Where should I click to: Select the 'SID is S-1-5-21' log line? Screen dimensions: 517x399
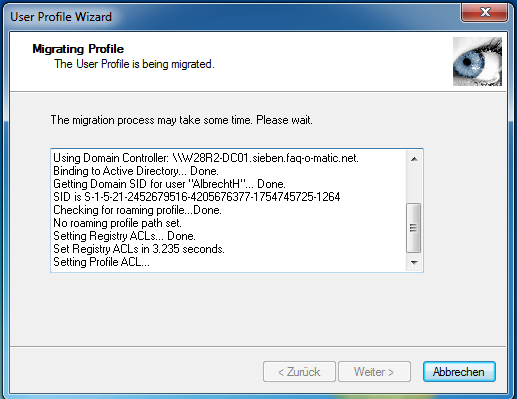[196, 197]
